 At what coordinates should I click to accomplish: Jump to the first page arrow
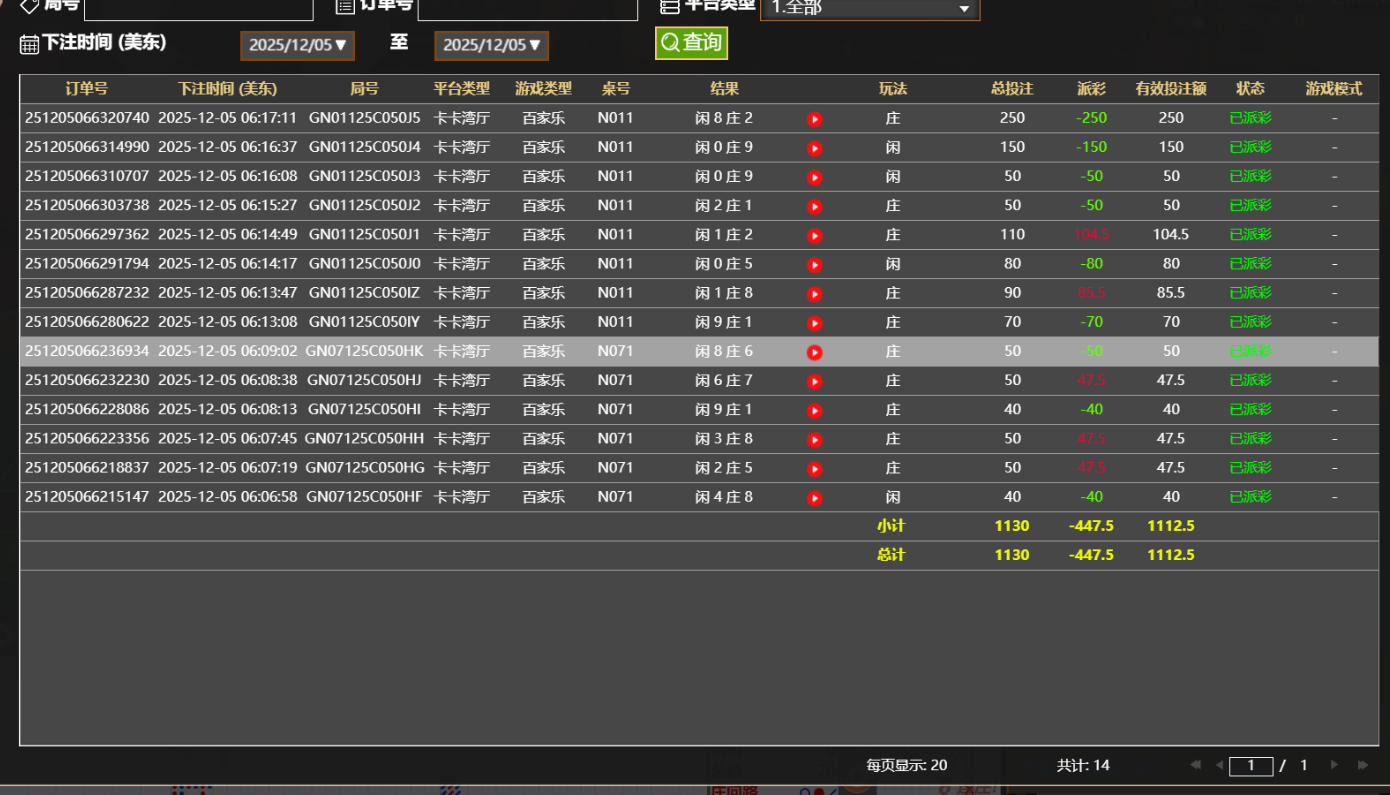(x=1195, y=765)
